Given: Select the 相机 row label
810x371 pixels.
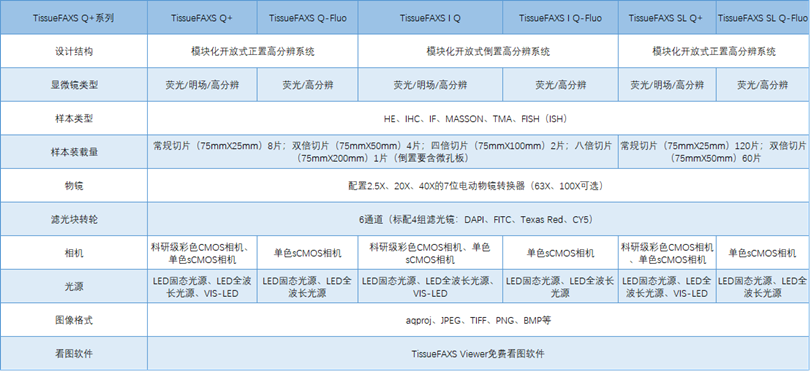Looking at the screenshot, I should coord(74,253).
